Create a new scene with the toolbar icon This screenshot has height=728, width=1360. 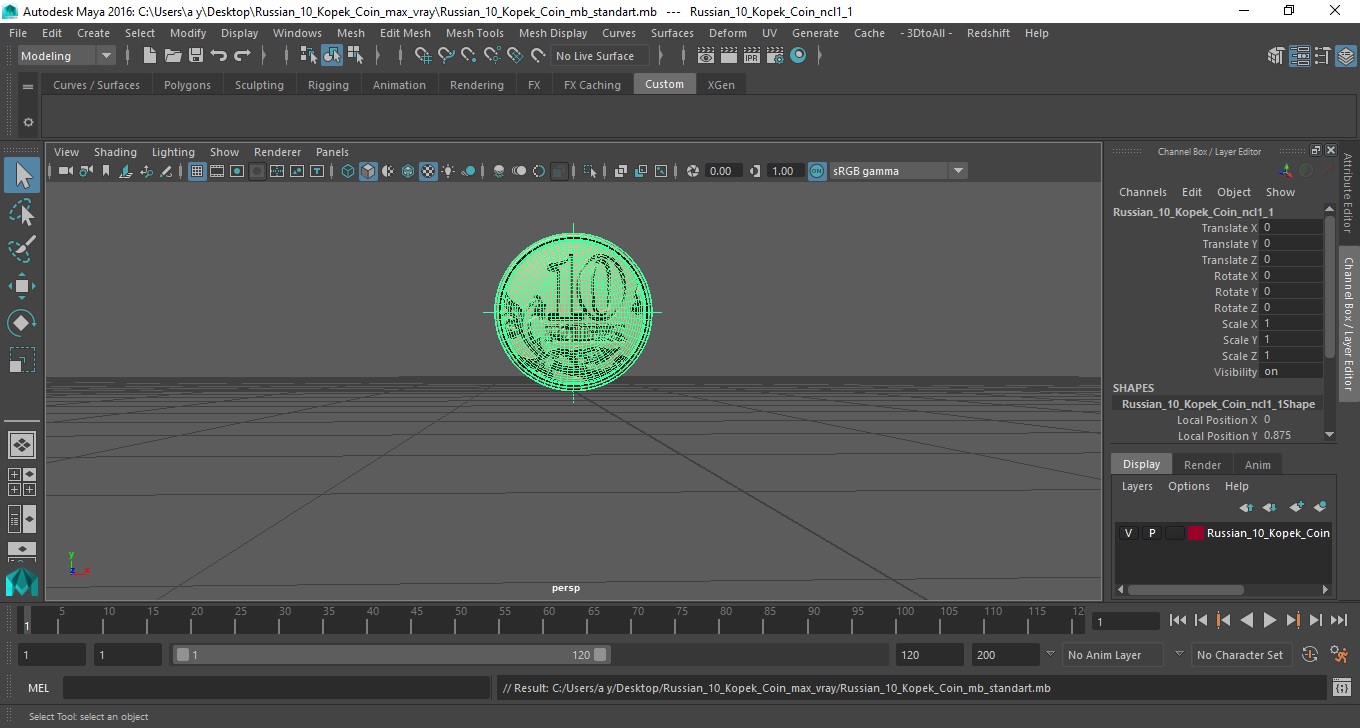[x=148, y=56]
